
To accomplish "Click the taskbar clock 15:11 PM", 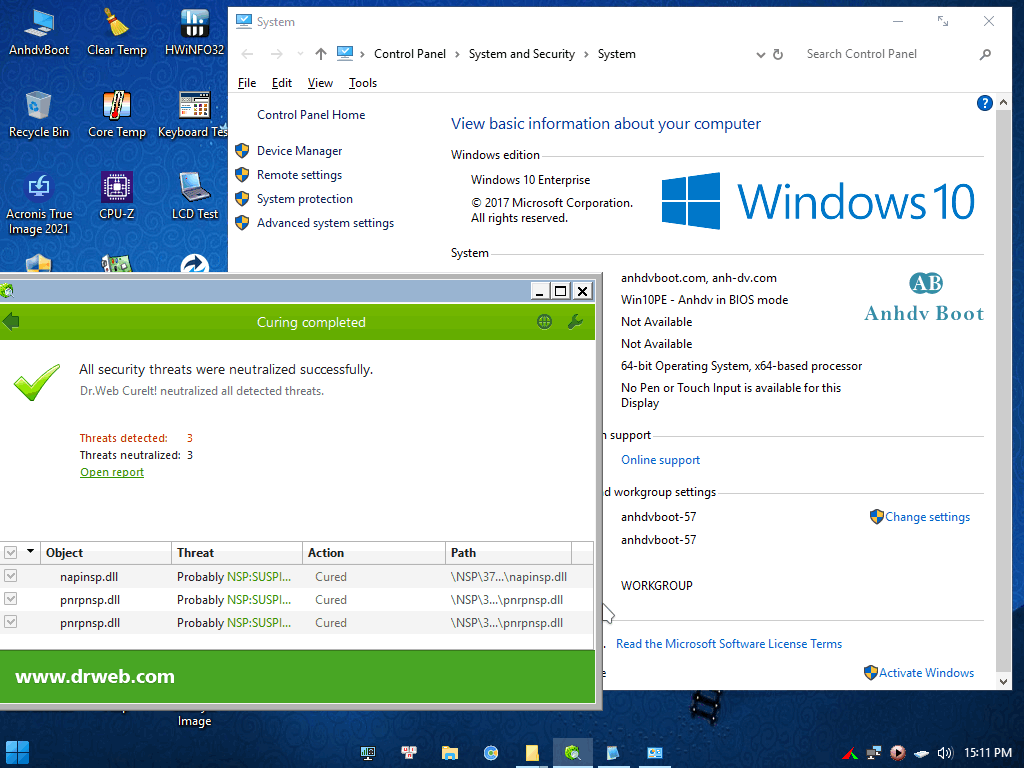I will 987,753.
